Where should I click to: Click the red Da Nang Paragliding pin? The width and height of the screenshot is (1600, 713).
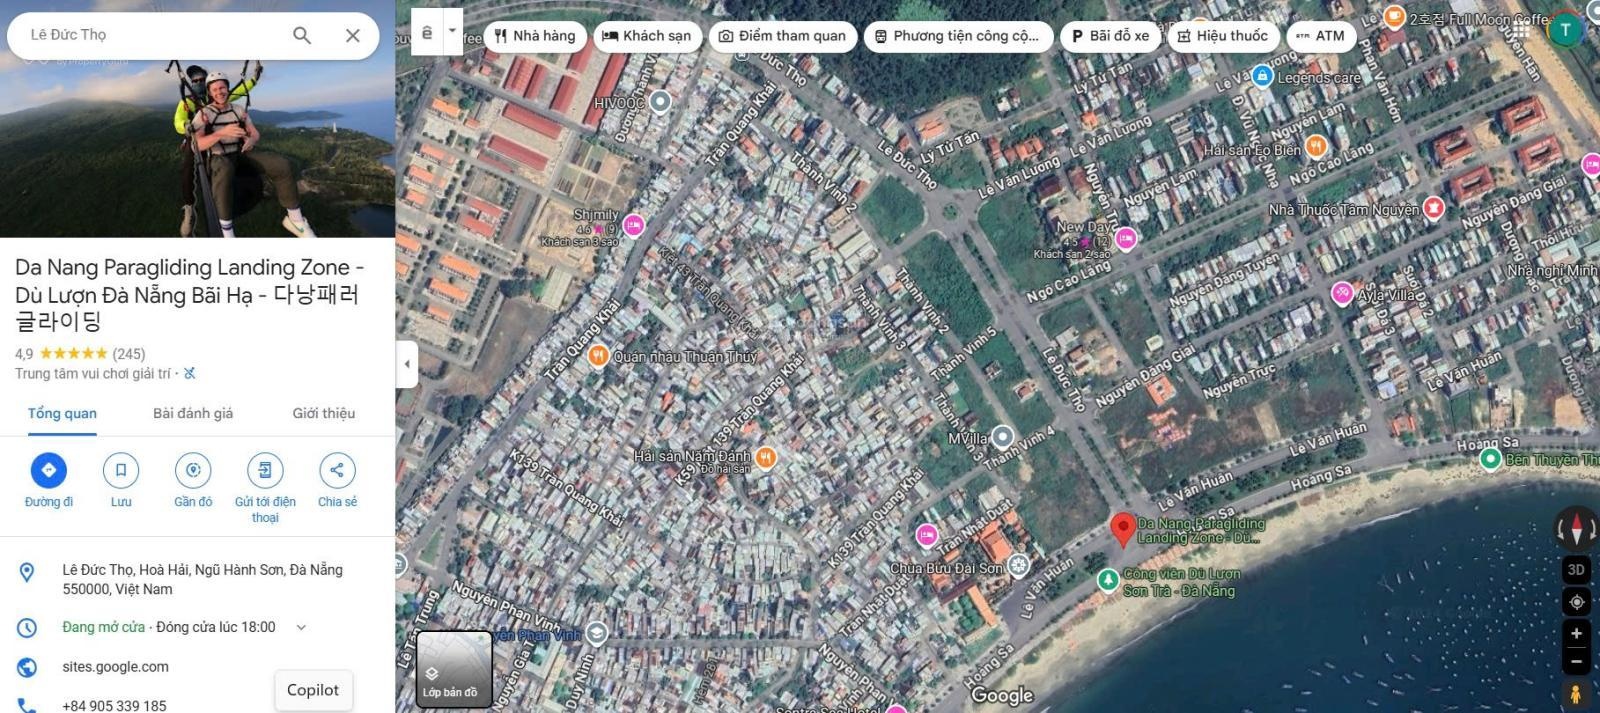coord(1122,529)
